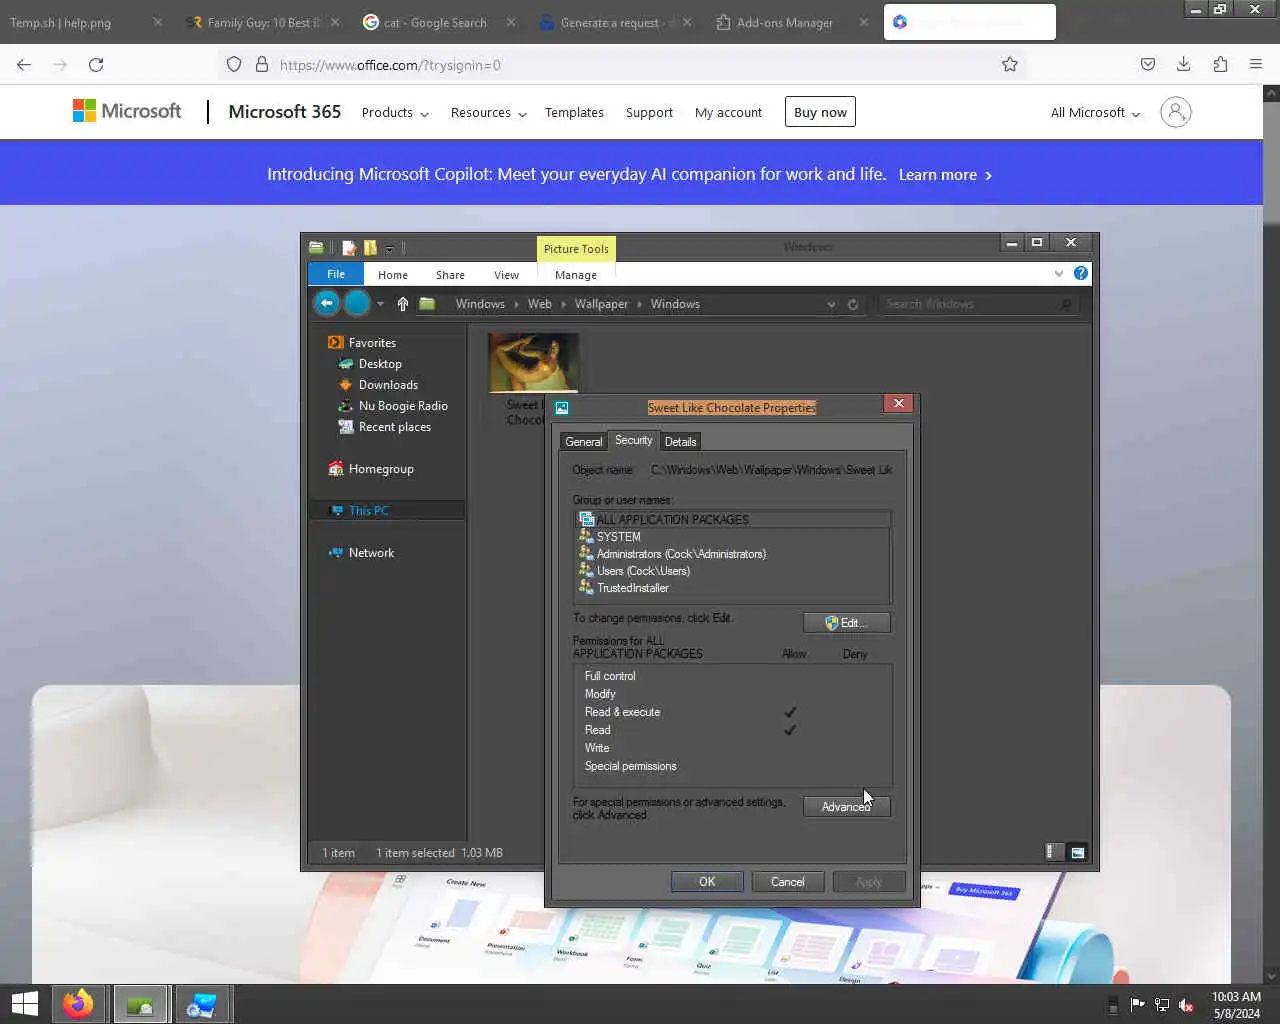Open the View ribbon tab

point(506,275)
